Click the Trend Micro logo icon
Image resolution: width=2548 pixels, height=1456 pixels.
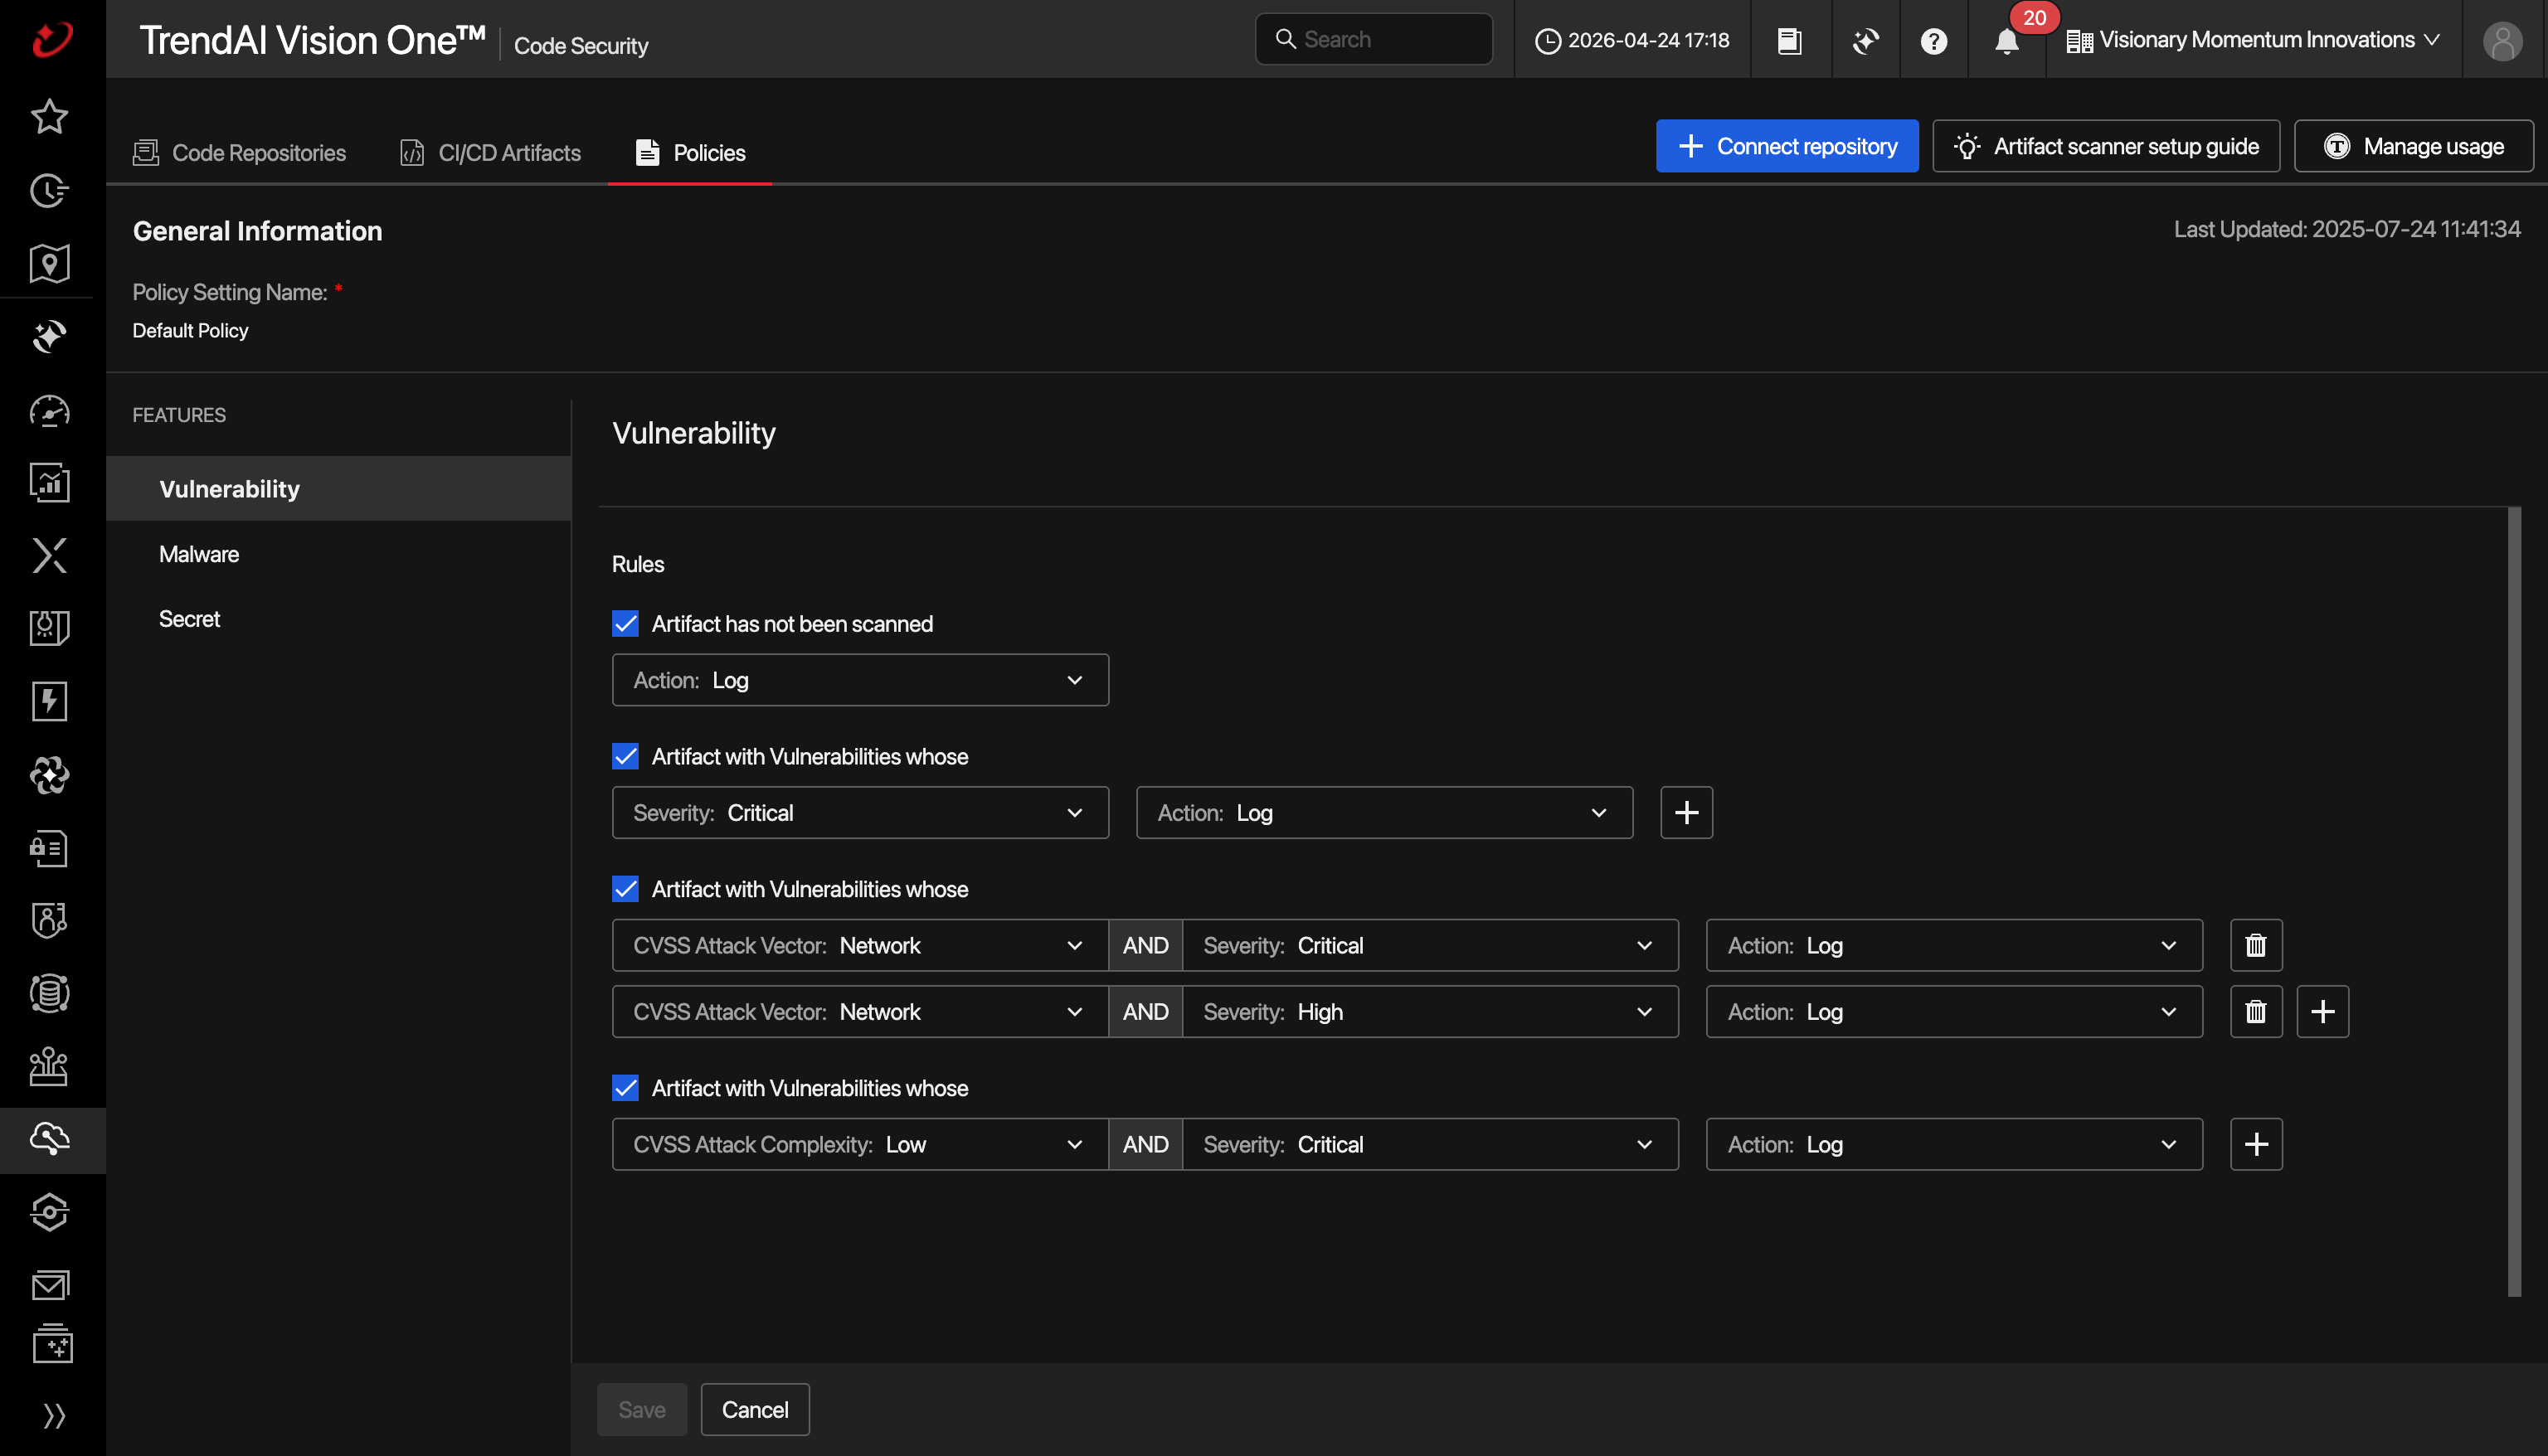coord(52,39)
